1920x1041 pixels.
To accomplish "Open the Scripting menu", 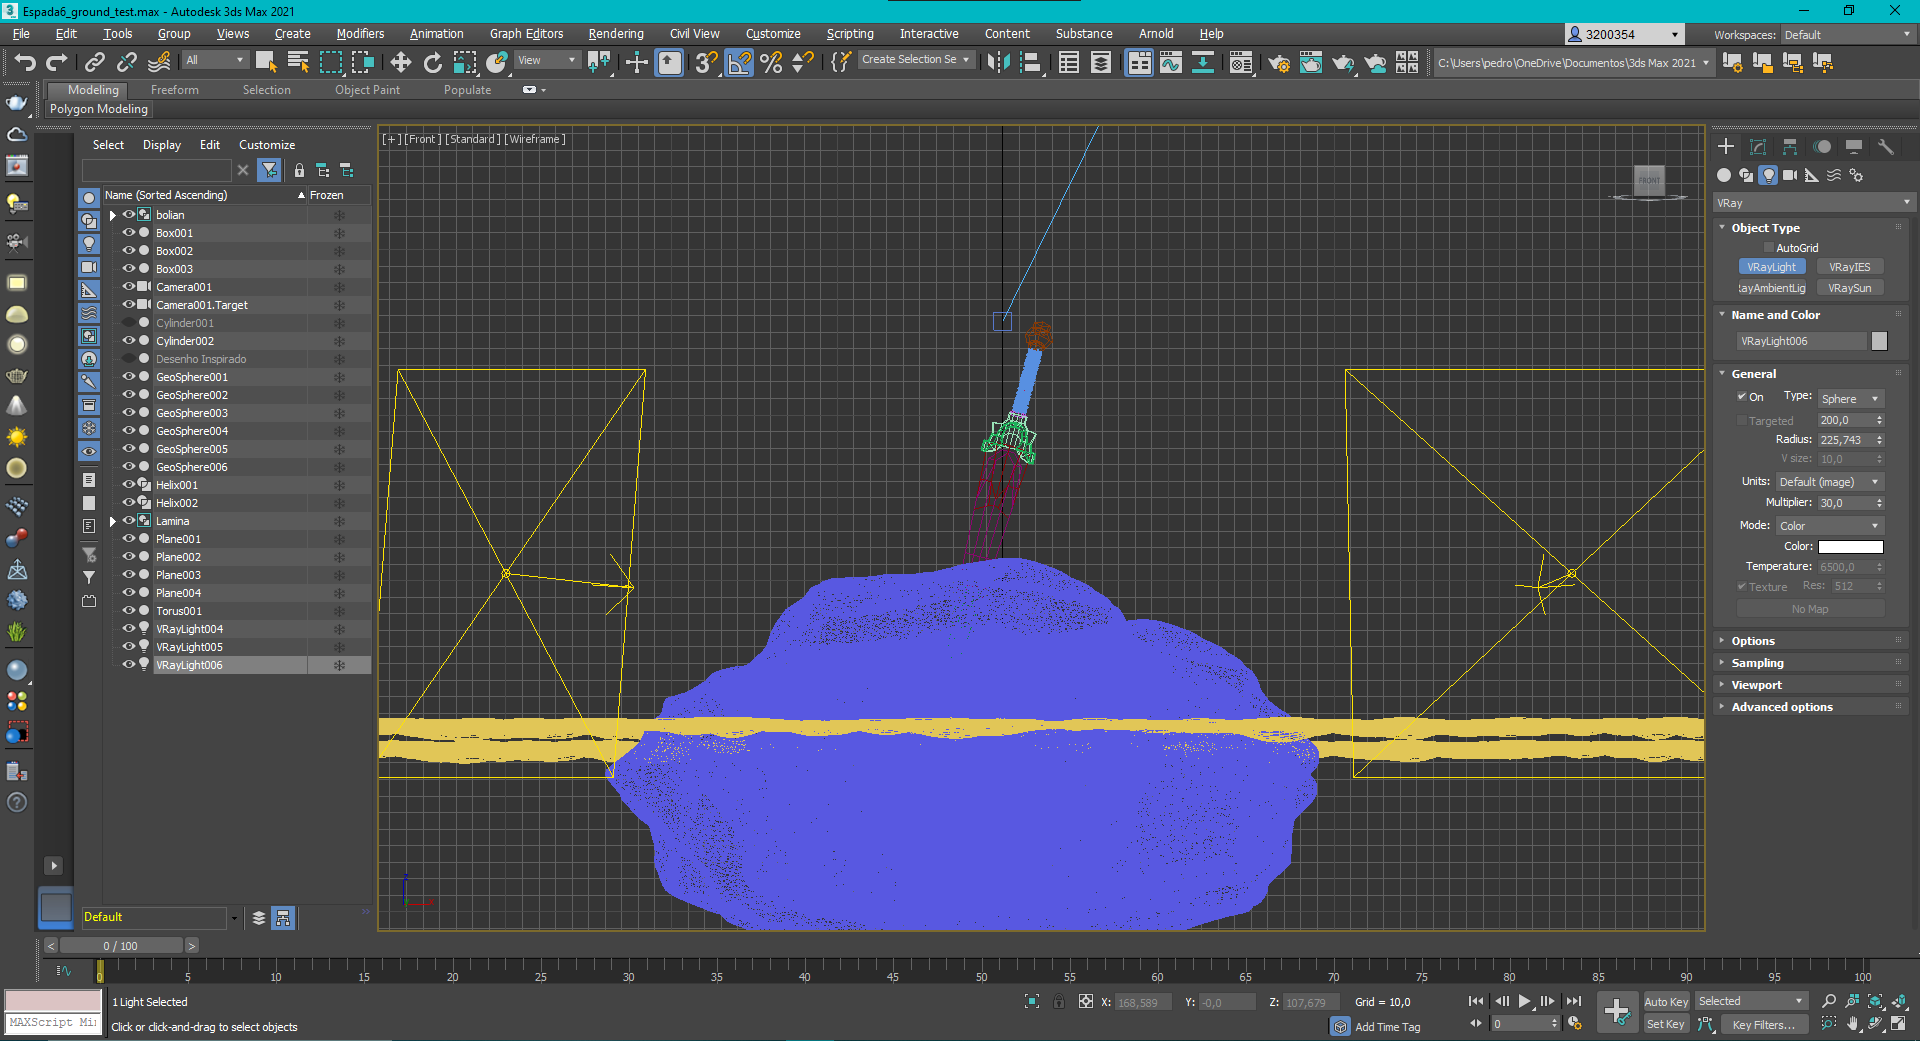I will tap(849, 34).
